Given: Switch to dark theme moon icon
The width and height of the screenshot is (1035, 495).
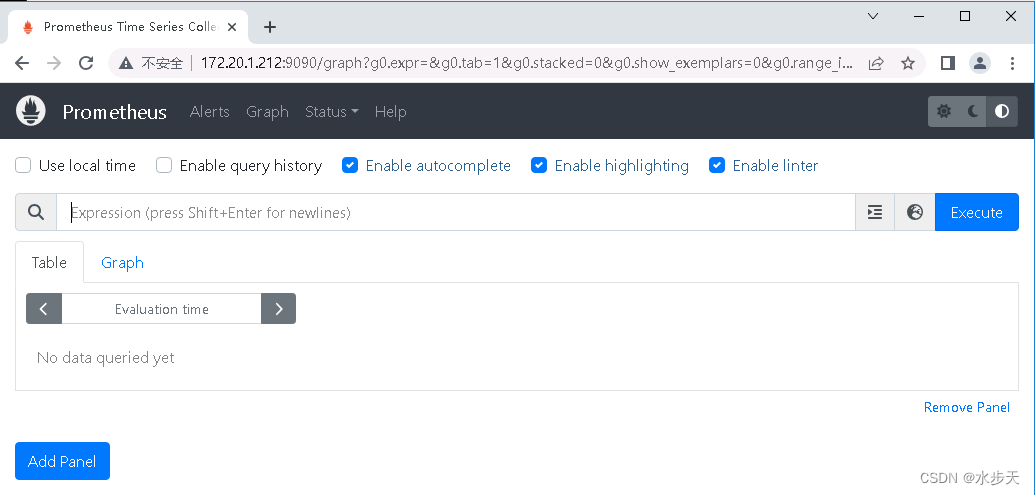Looking at the screenshot, I should coord(973,112).
